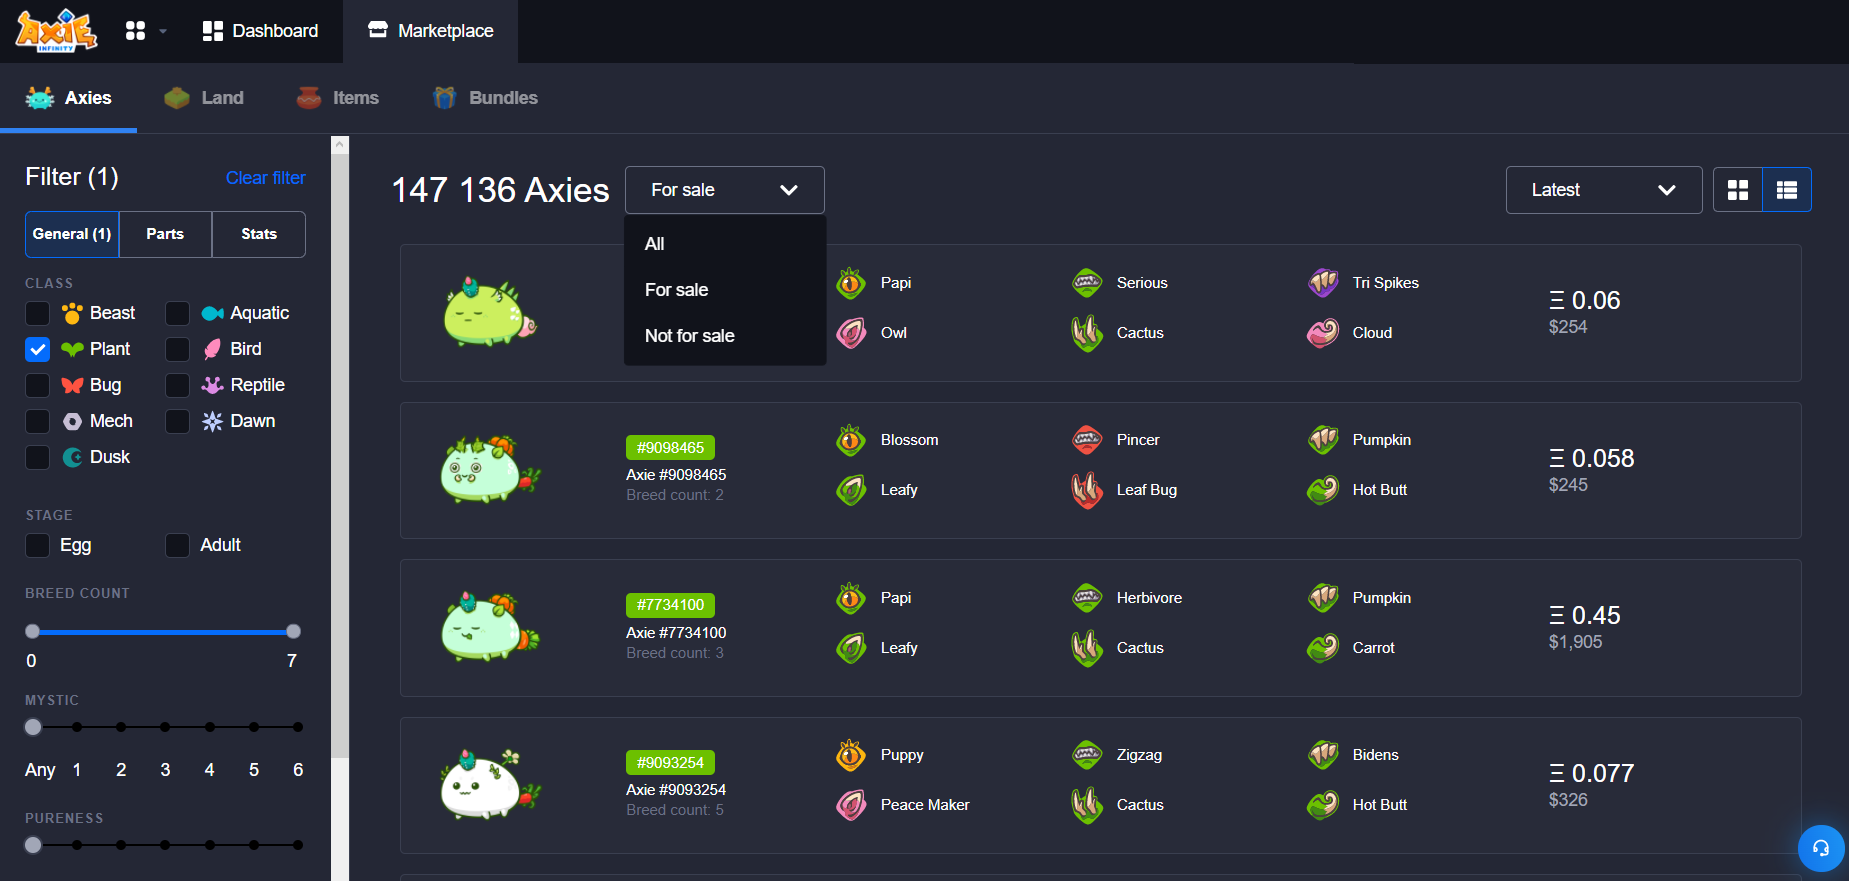1849x881 pixels.
Task: Click the filter panel scrollbar up arrow
Action: point(340,145)
